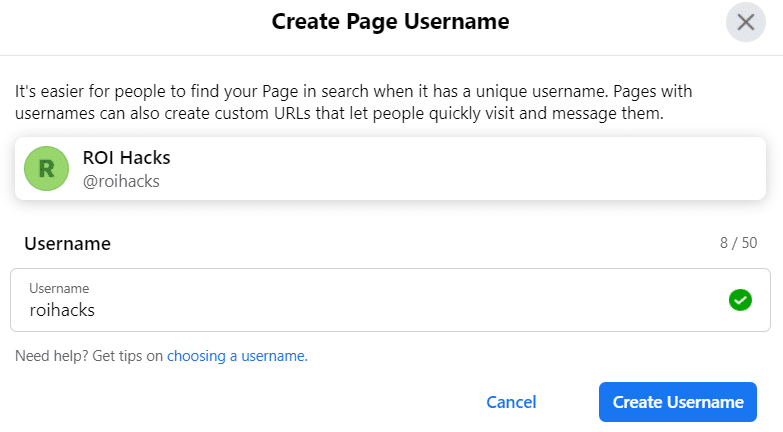The height and width of the screenshot is (432, 783).
Task: Focus the Username input field
Action: [x=391, y=300]
